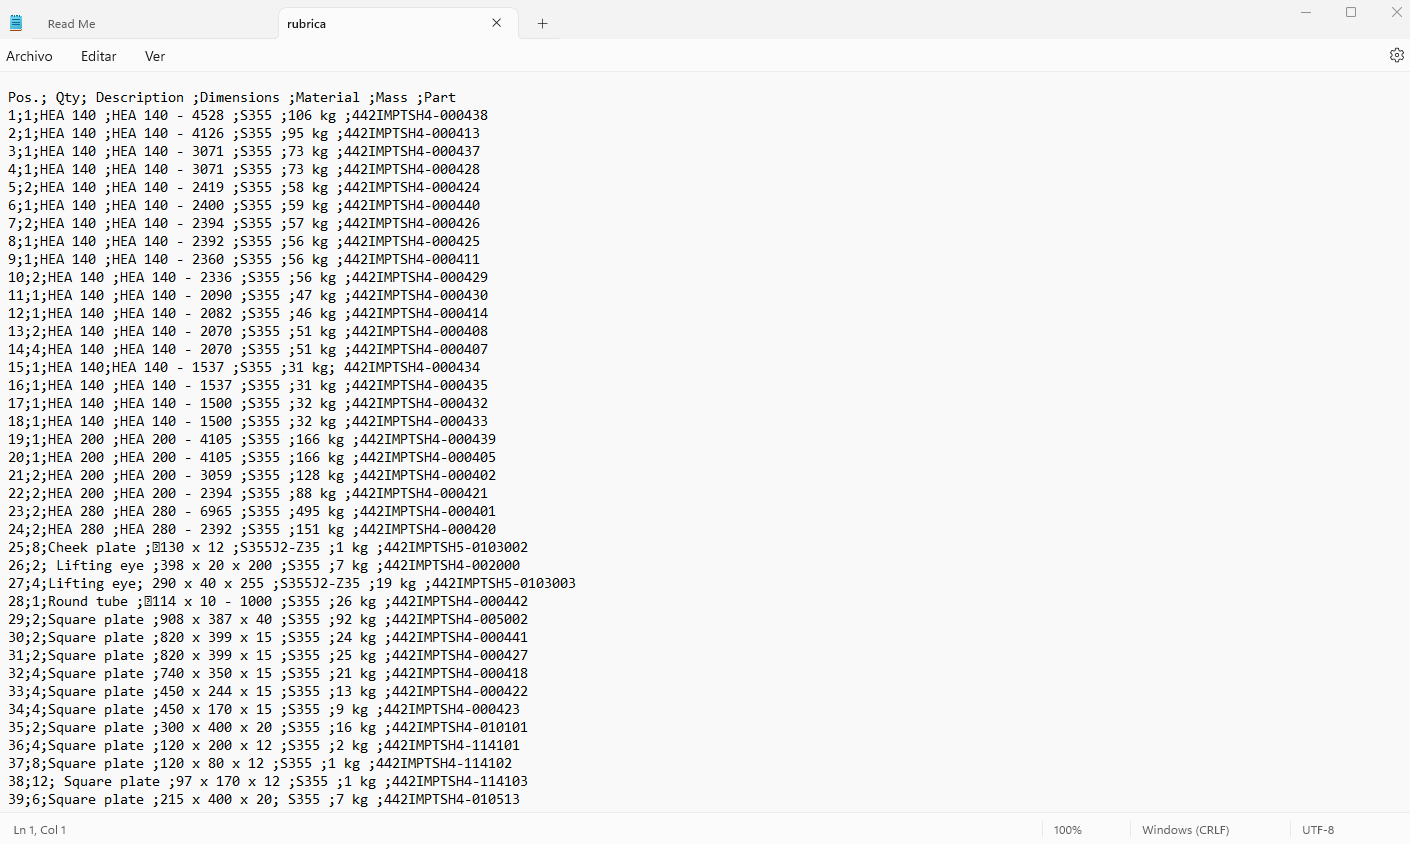Place cursor in the Pos.; Qty; Description header line

pos(231,97)
